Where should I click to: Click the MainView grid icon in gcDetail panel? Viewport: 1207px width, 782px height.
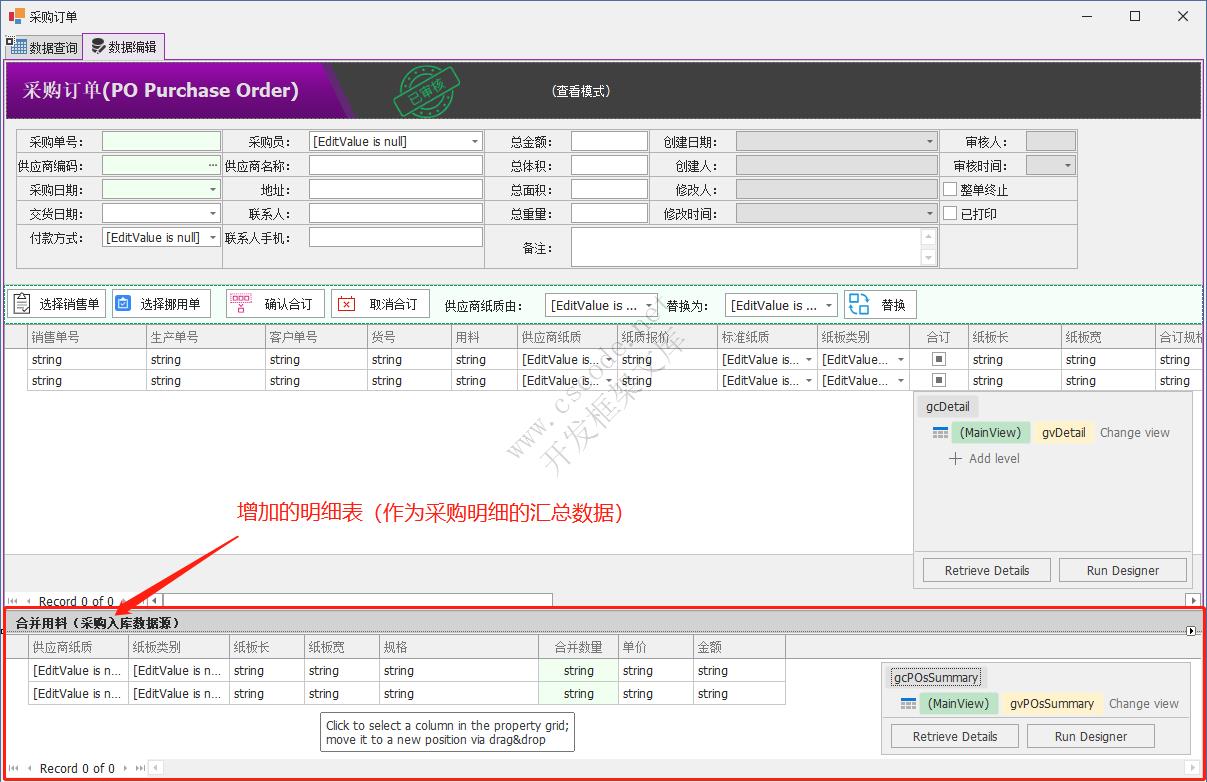tap(941, 432)
